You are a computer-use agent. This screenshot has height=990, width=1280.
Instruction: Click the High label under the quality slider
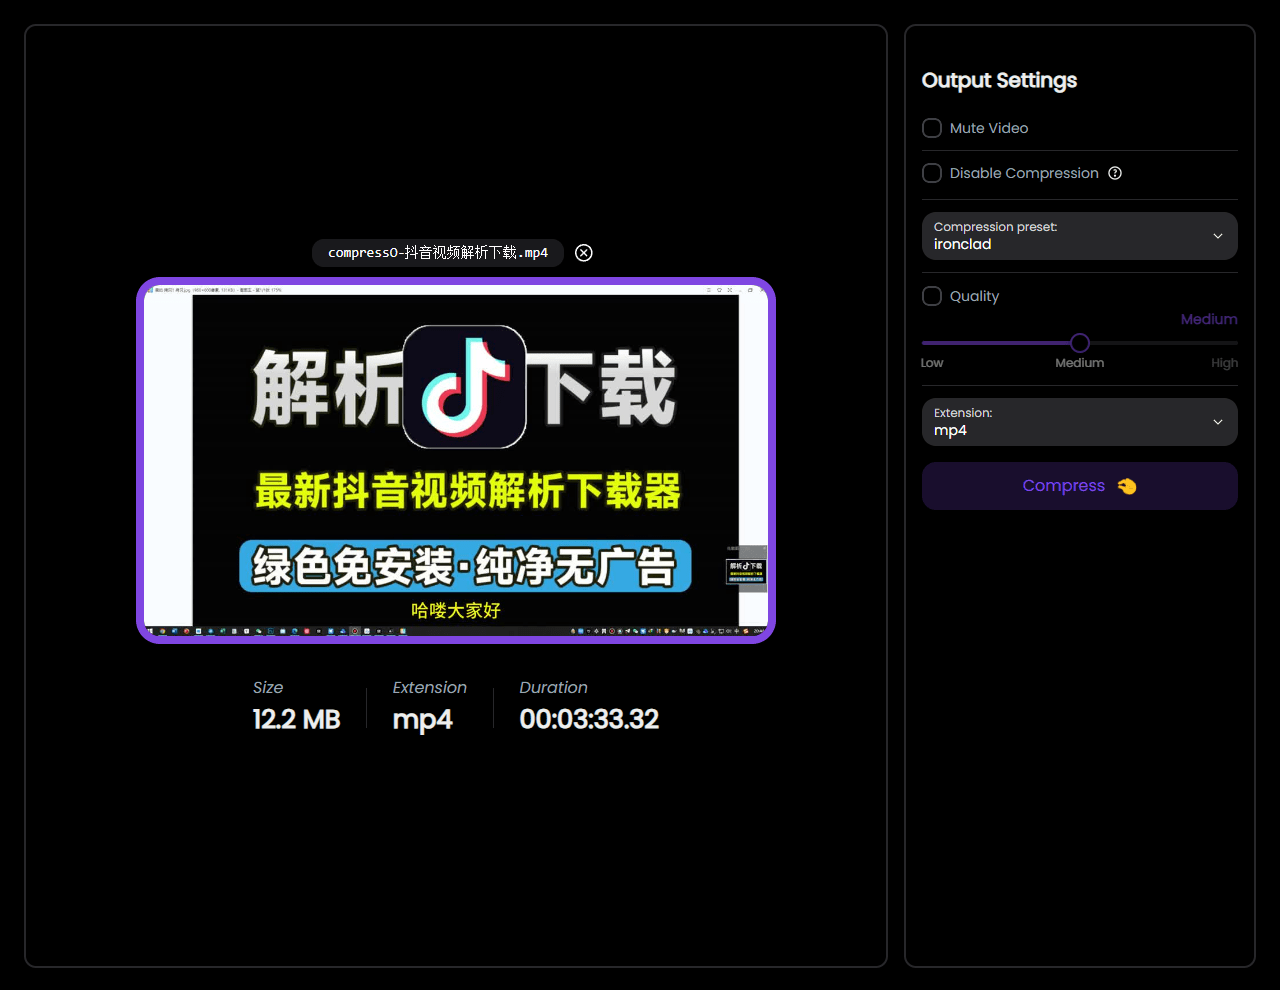tap(1224, 363)
